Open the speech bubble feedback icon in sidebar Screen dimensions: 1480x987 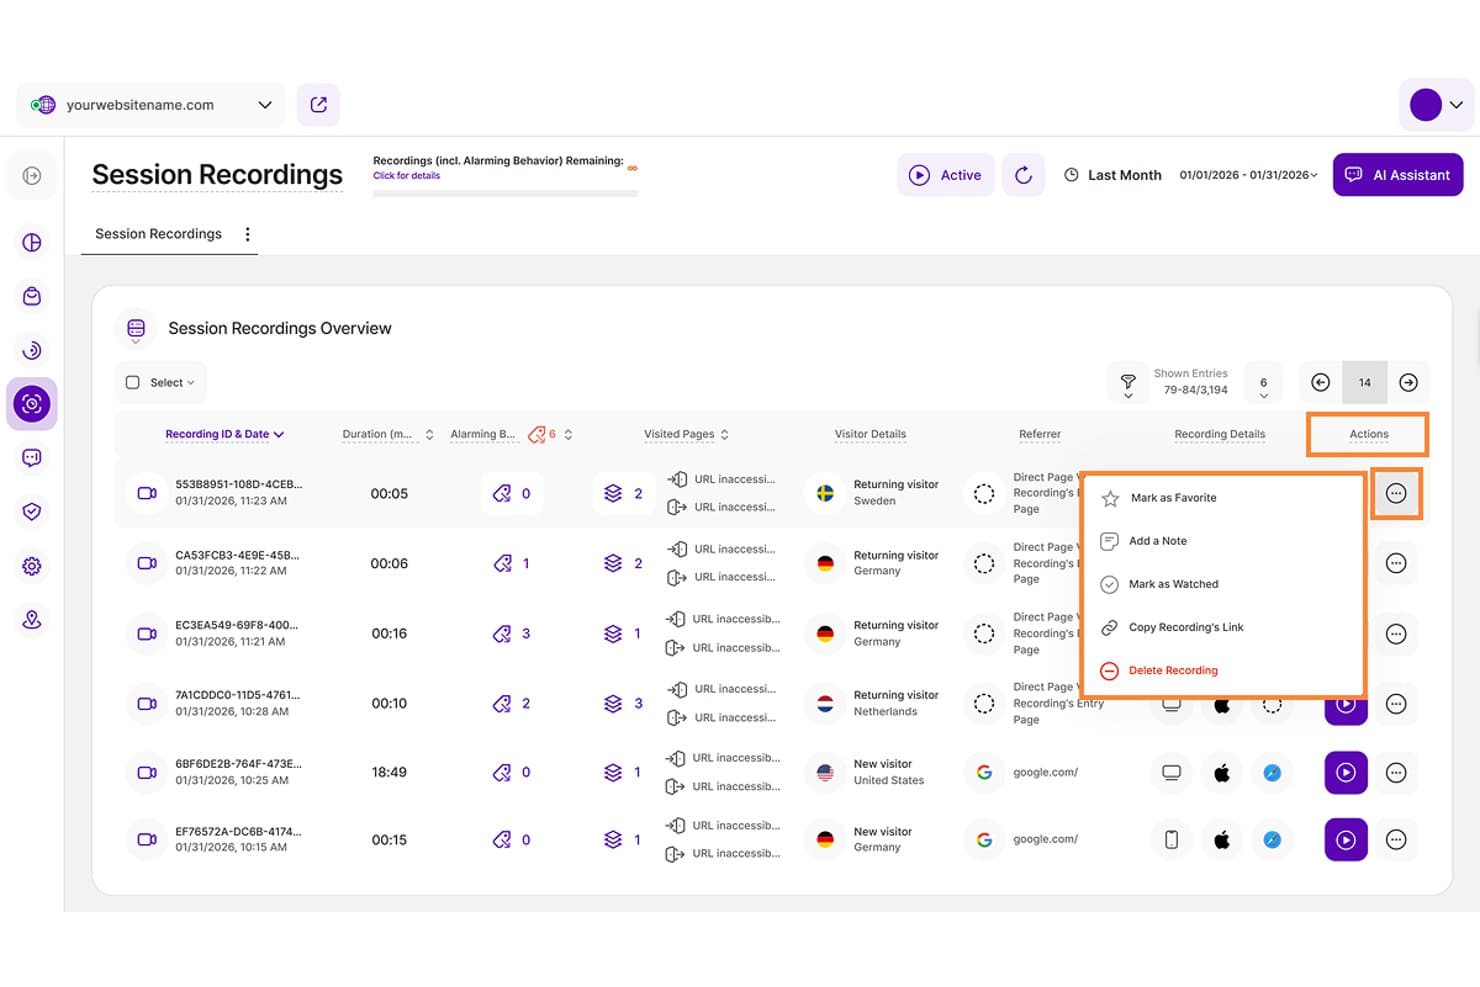pyautogui.click(x=32, y=458)
